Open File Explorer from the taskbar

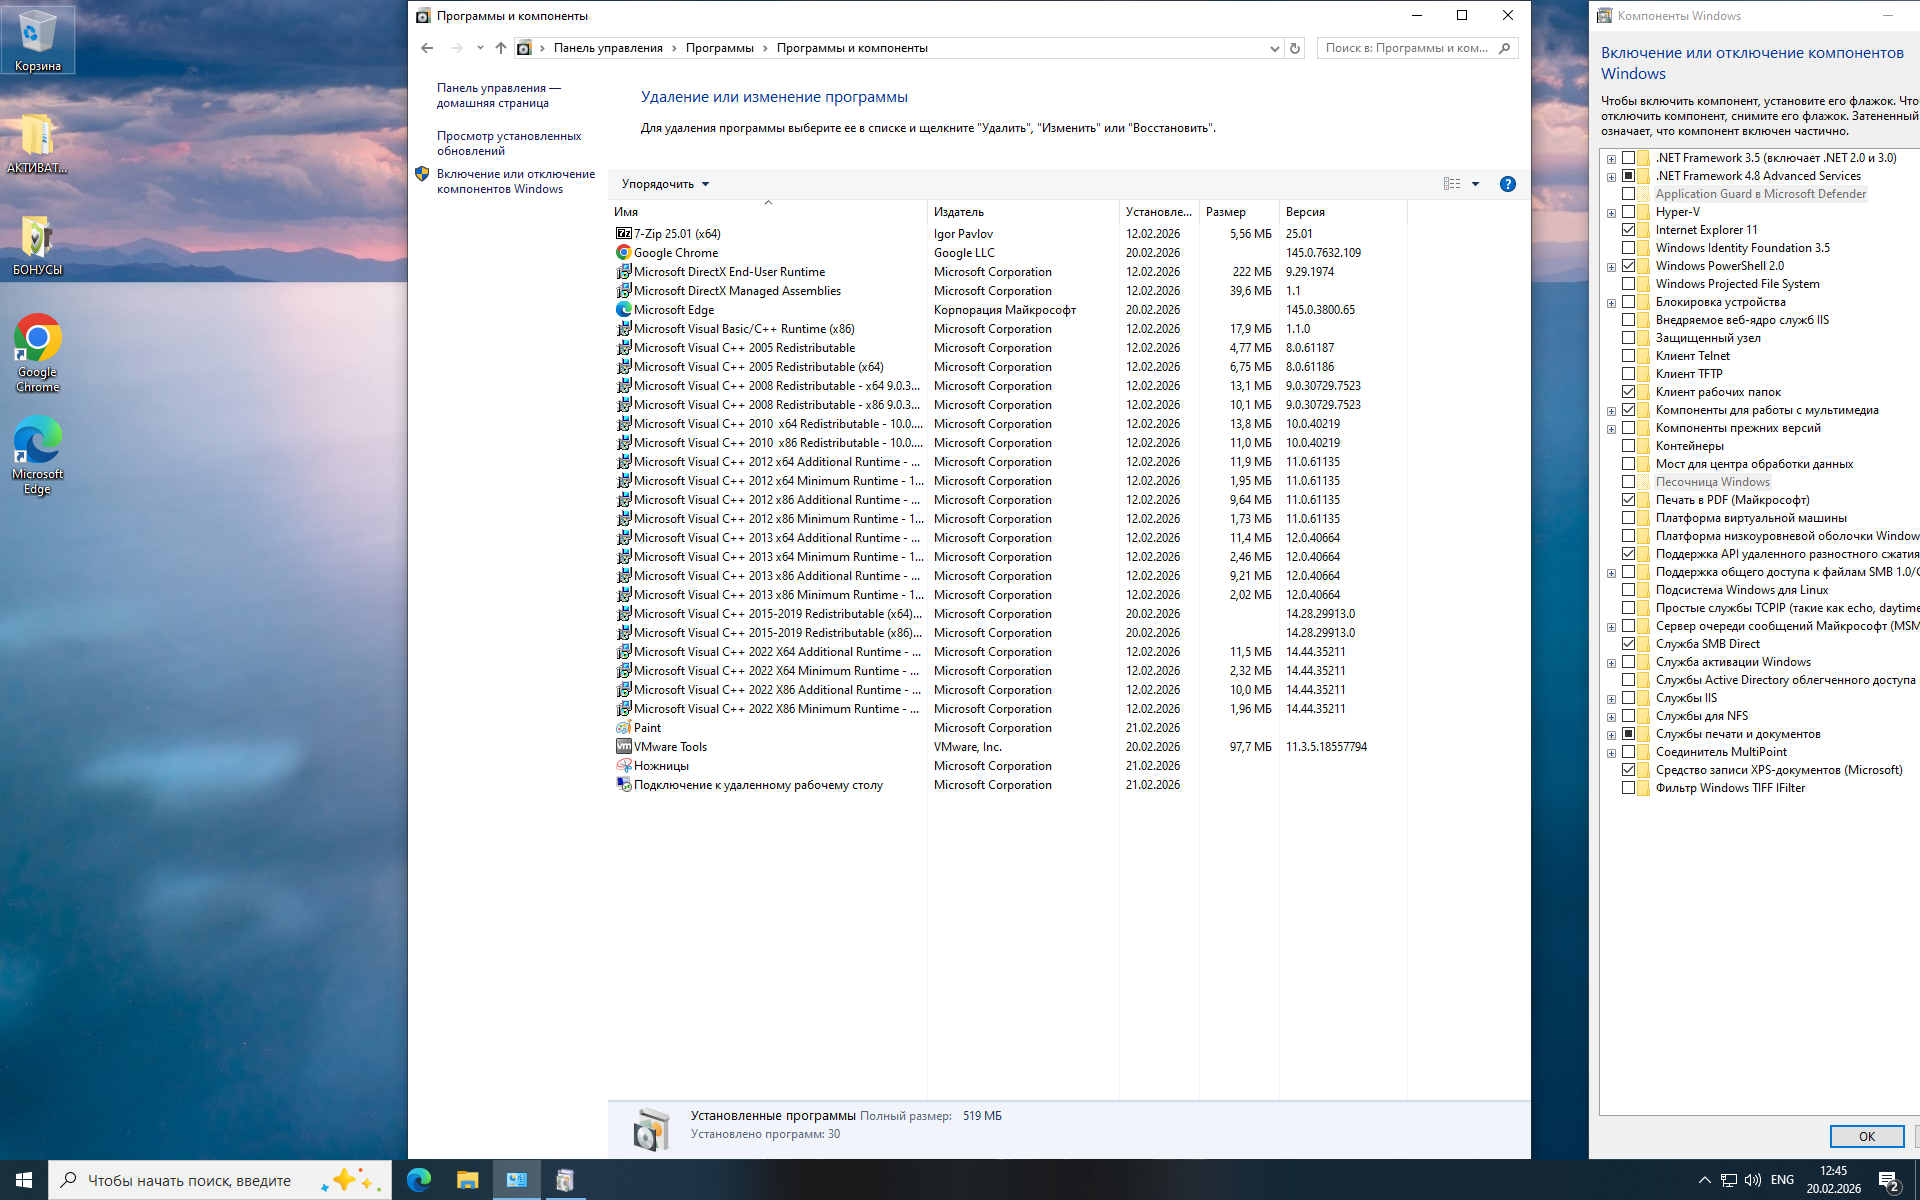pos(467,1180)
